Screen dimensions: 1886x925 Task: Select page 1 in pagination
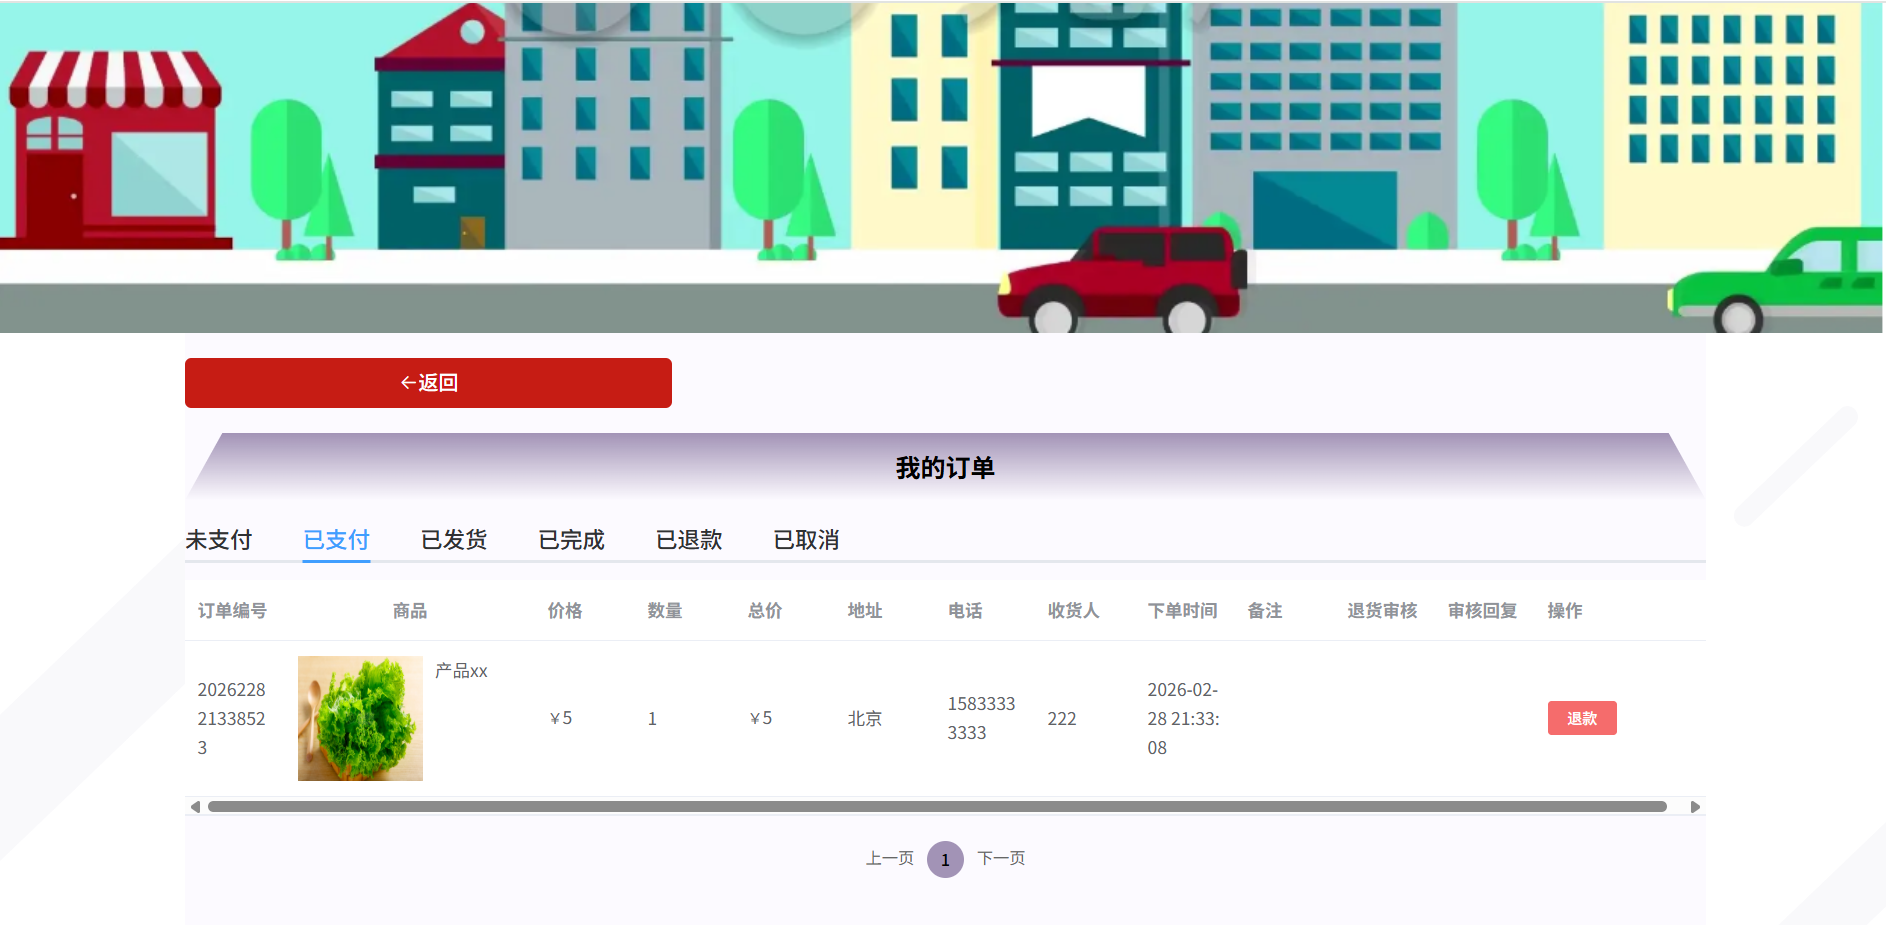click(x=945, y=859)
